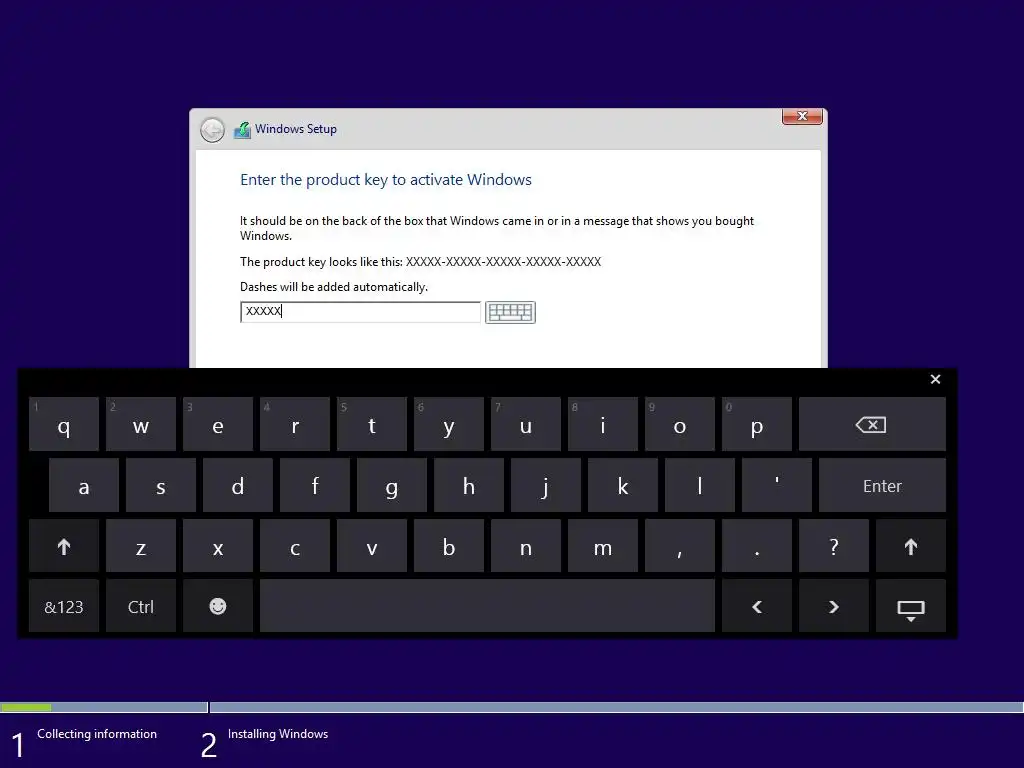The image size is (1024, 768).
Task: Tap the u key
Action: (526, 424)
